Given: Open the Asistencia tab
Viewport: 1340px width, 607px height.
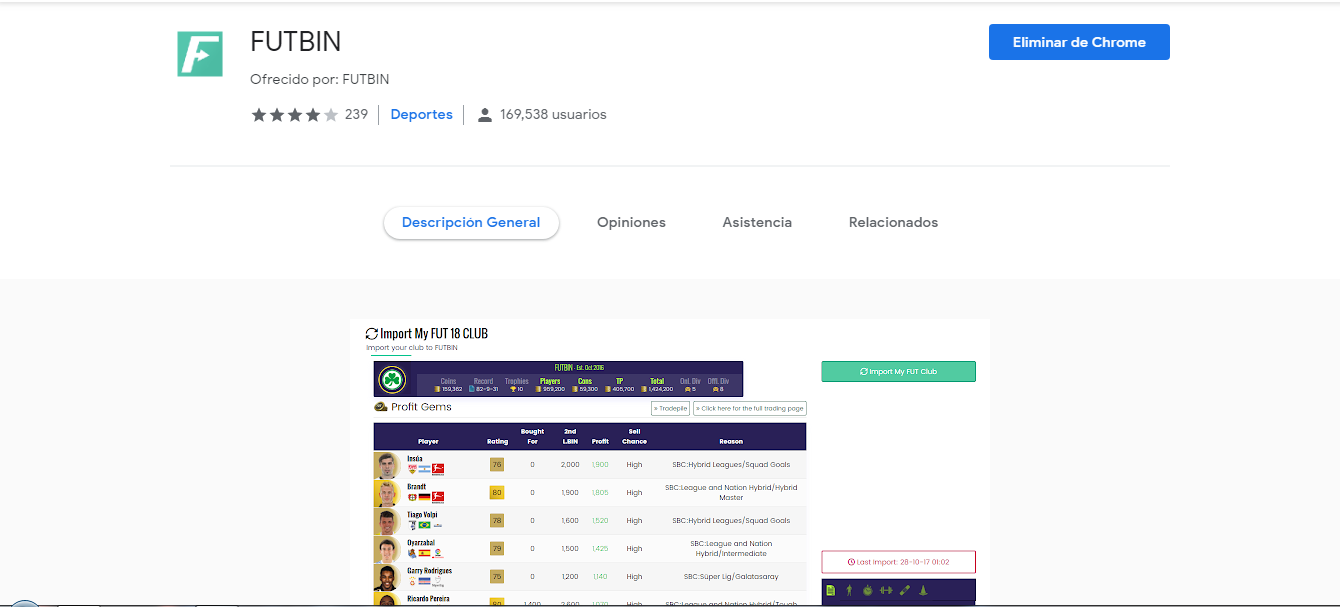Looking at the screenshot, I should (x=757, y=222).
